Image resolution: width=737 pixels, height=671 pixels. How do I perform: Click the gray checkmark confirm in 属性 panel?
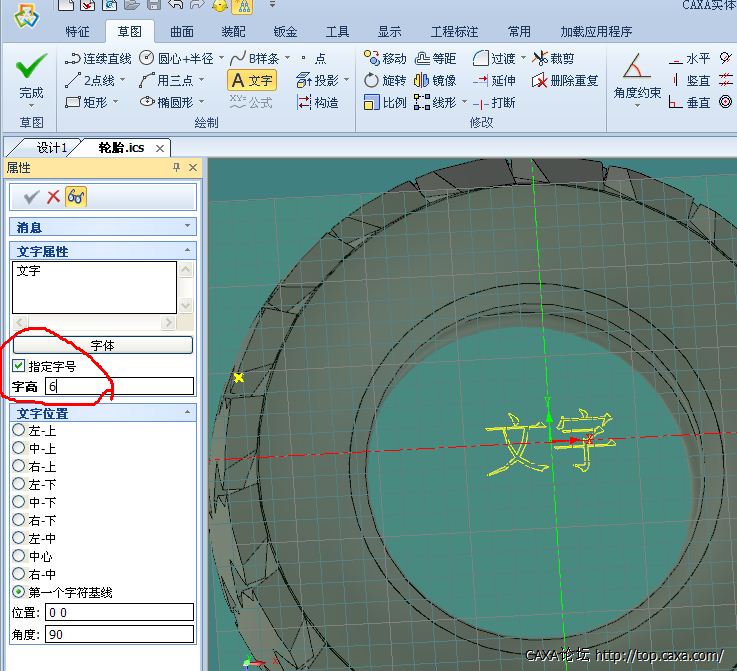click(x=31, y=197)
